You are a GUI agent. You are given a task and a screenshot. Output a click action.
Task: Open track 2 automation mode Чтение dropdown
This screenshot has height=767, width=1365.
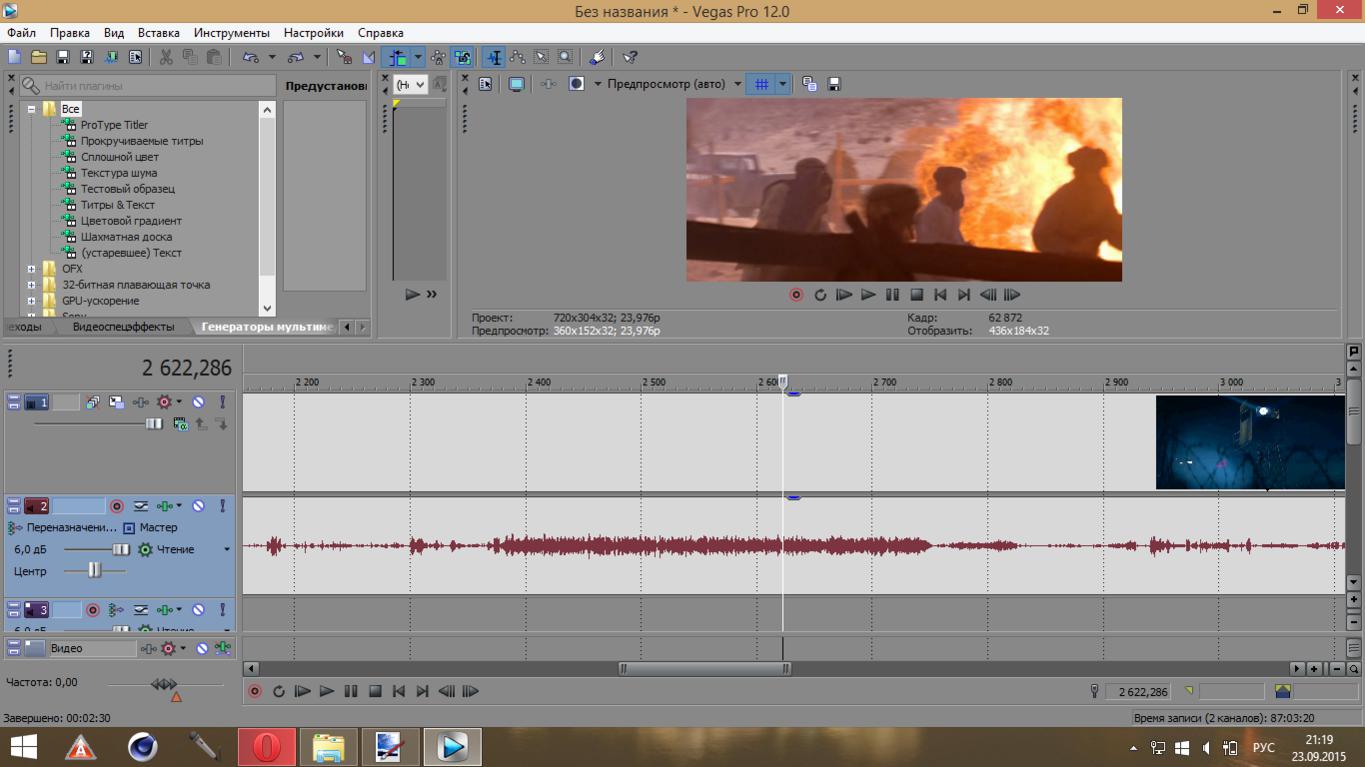click(226, 550)
